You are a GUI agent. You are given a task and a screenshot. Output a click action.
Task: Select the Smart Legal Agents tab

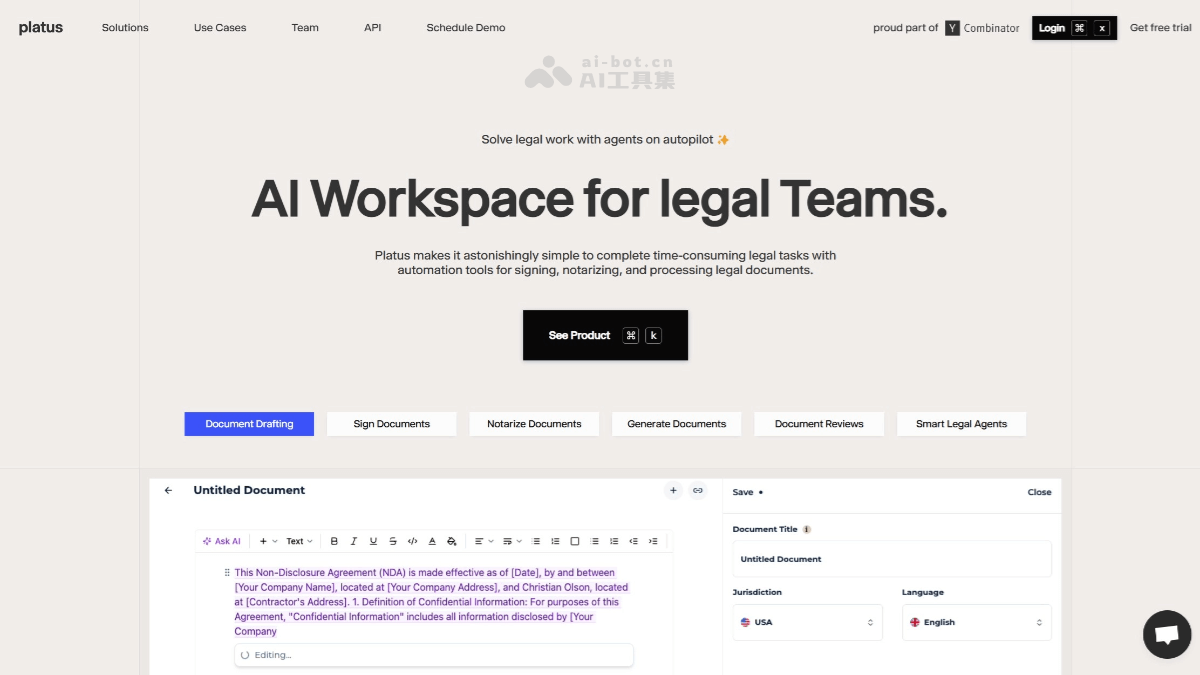click(961, 424)
